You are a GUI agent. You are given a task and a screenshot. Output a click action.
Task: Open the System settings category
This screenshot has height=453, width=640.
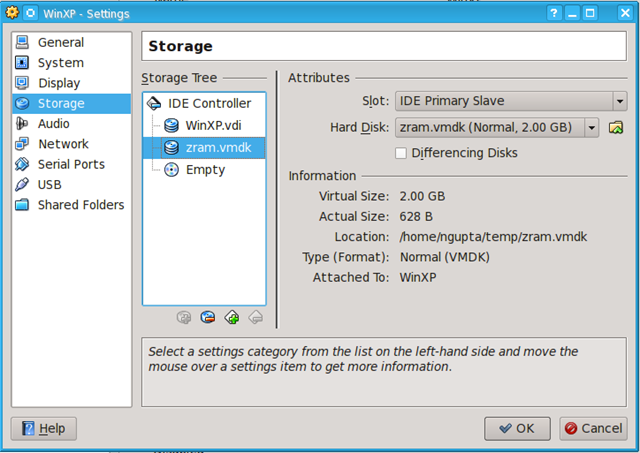71,63
